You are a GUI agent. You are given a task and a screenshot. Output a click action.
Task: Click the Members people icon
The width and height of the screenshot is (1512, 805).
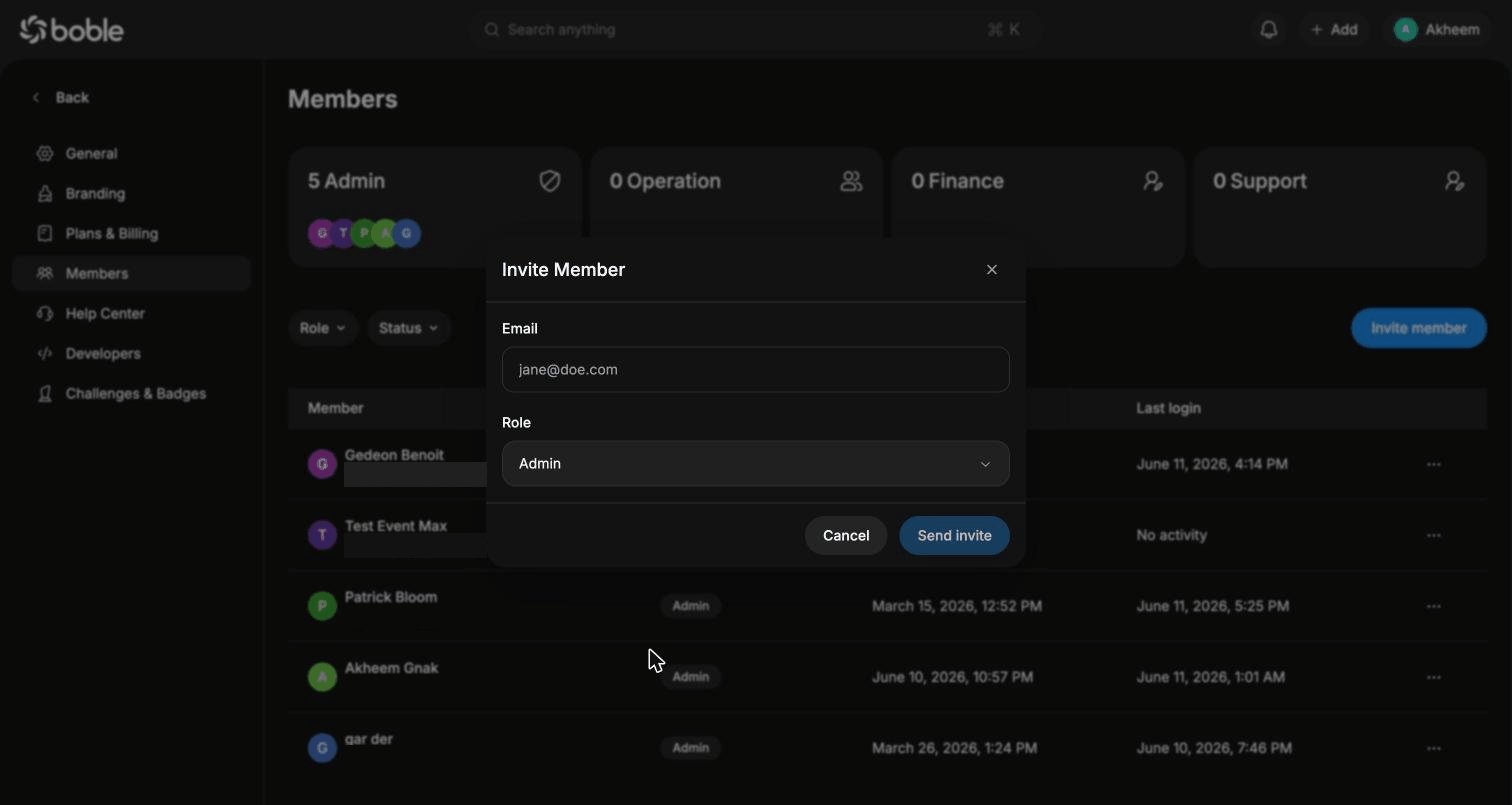[44, 273]
